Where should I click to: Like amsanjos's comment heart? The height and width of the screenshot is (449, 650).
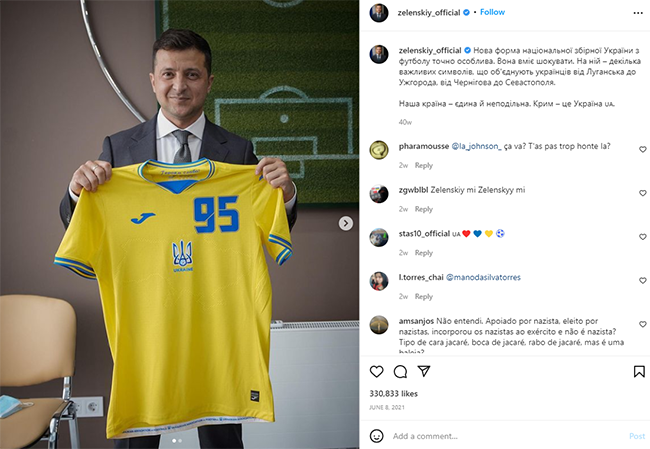[643, 324]
